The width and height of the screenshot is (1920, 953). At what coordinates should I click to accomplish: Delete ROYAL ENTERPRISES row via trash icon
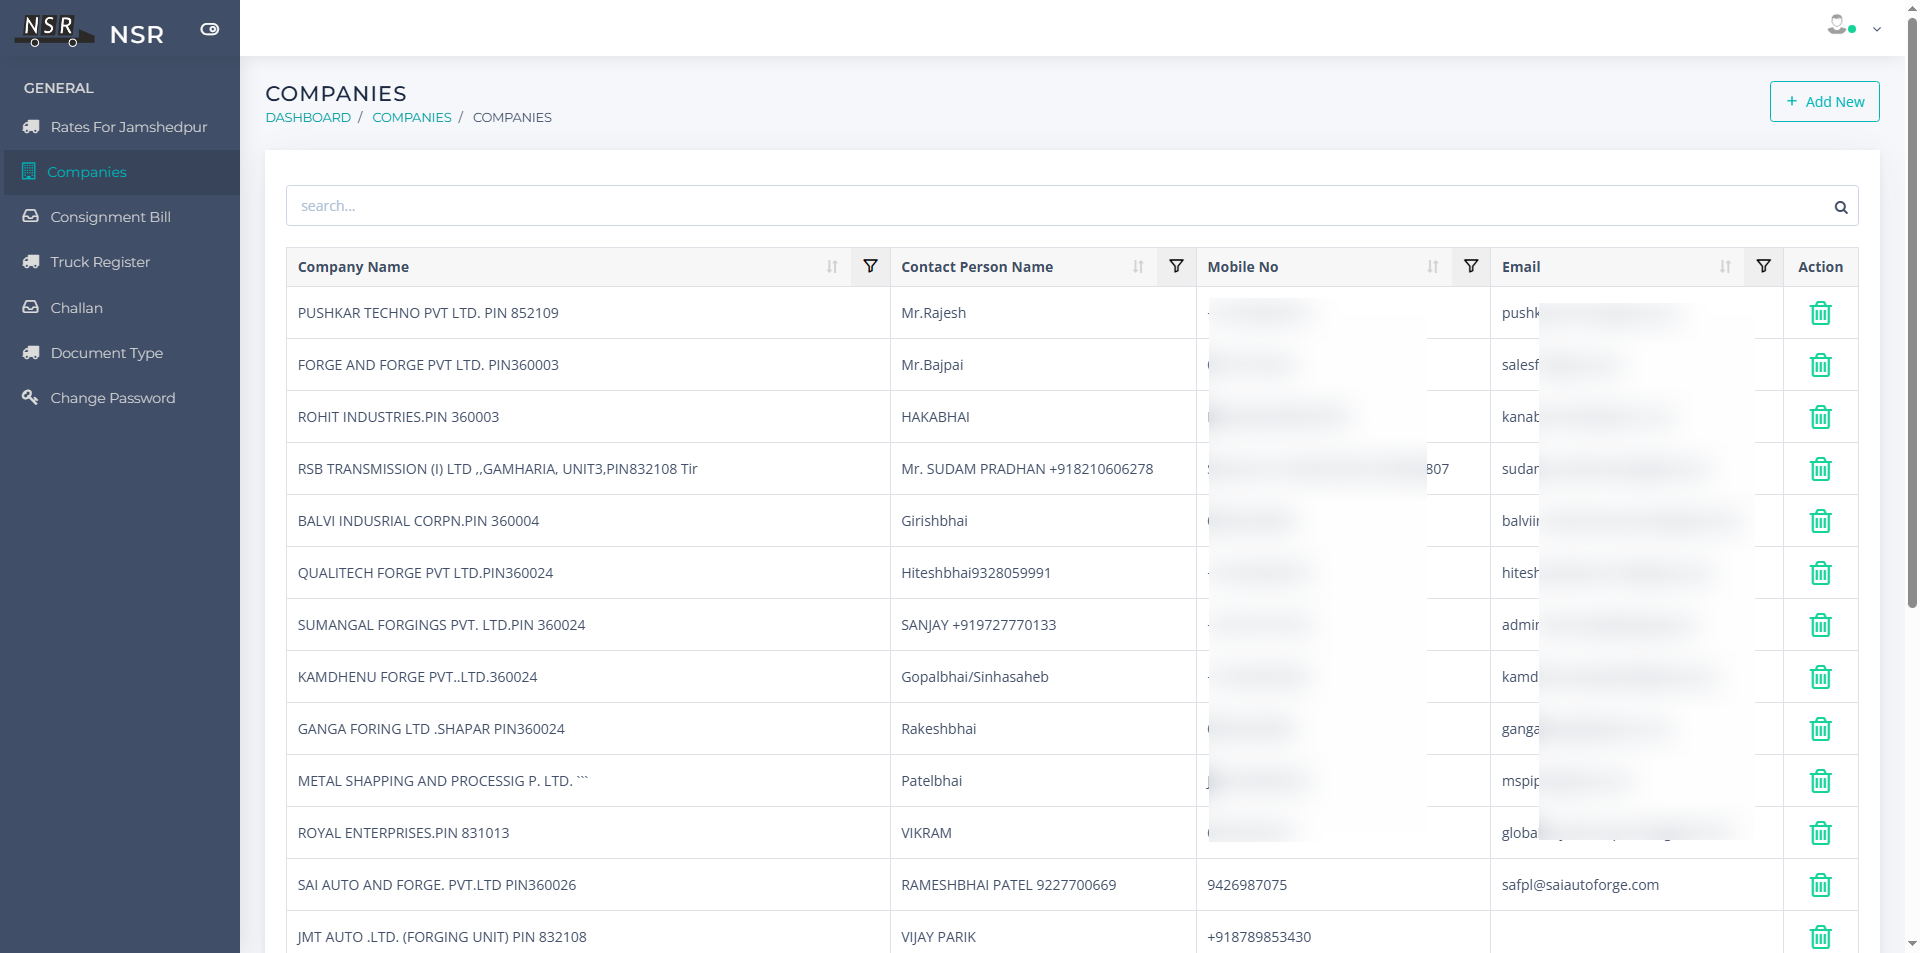1820,833
